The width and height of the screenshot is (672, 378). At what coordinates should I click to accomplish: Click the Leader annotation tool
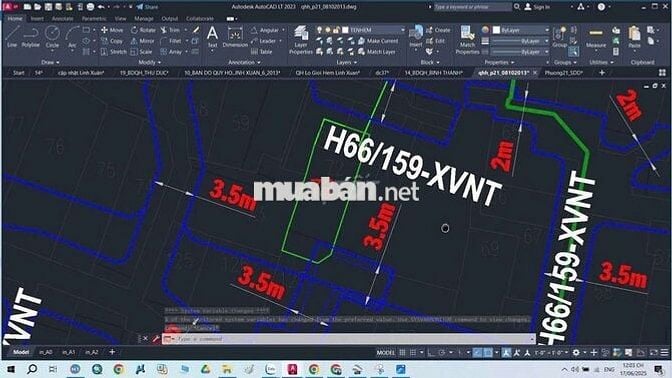(x=264, y=41)
